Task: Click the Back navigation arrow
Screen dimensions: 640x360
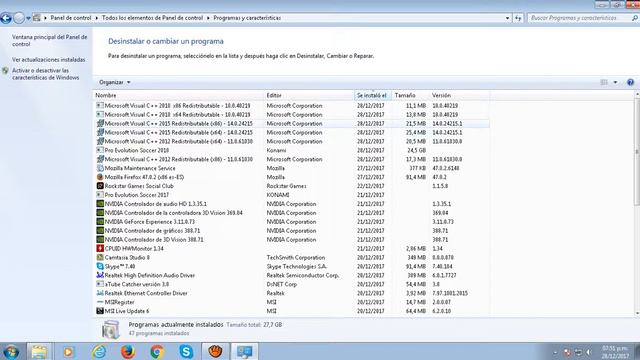Action: tap(6, 18)
